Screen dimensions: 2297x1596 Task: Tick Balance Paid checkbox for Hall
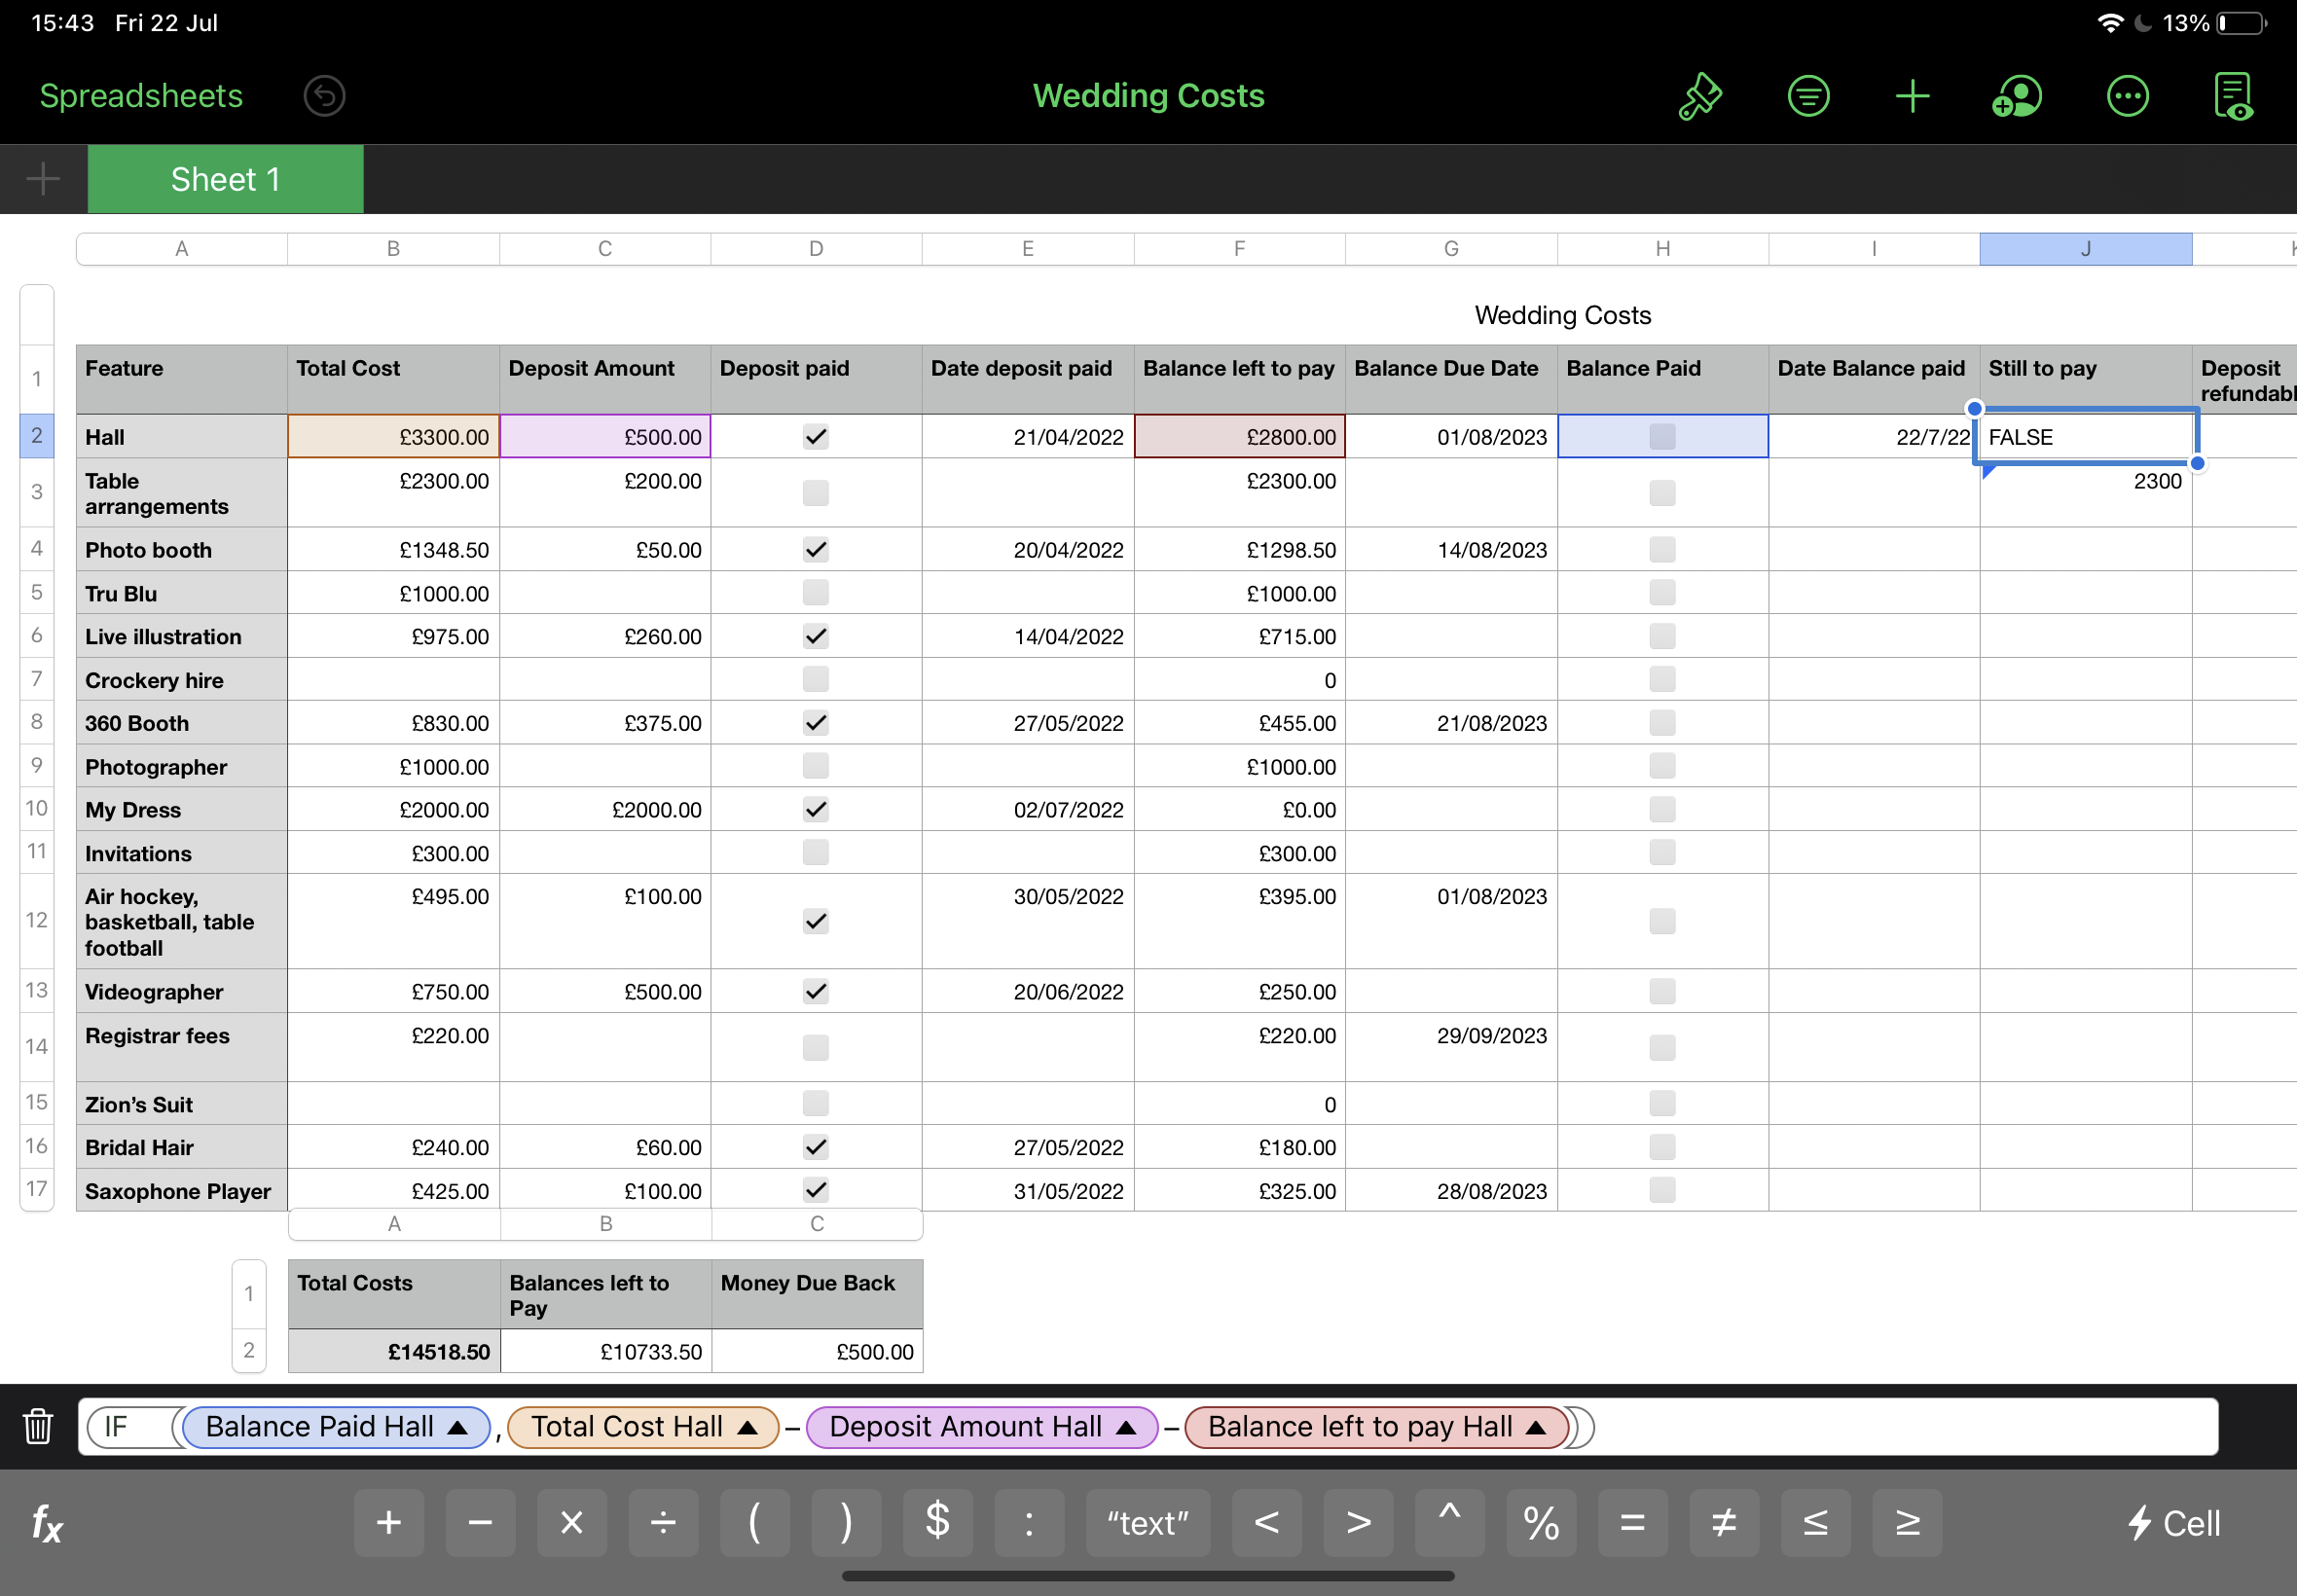click(x=1662, y=437)
